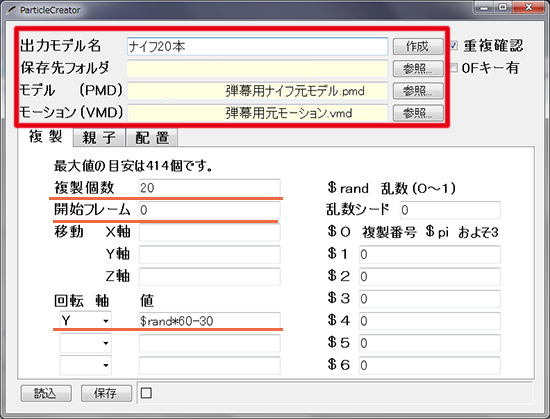The height and width of the screenshot is (419, 550).
Task: Click the 保存 (save) button
Action: point(106,393)
